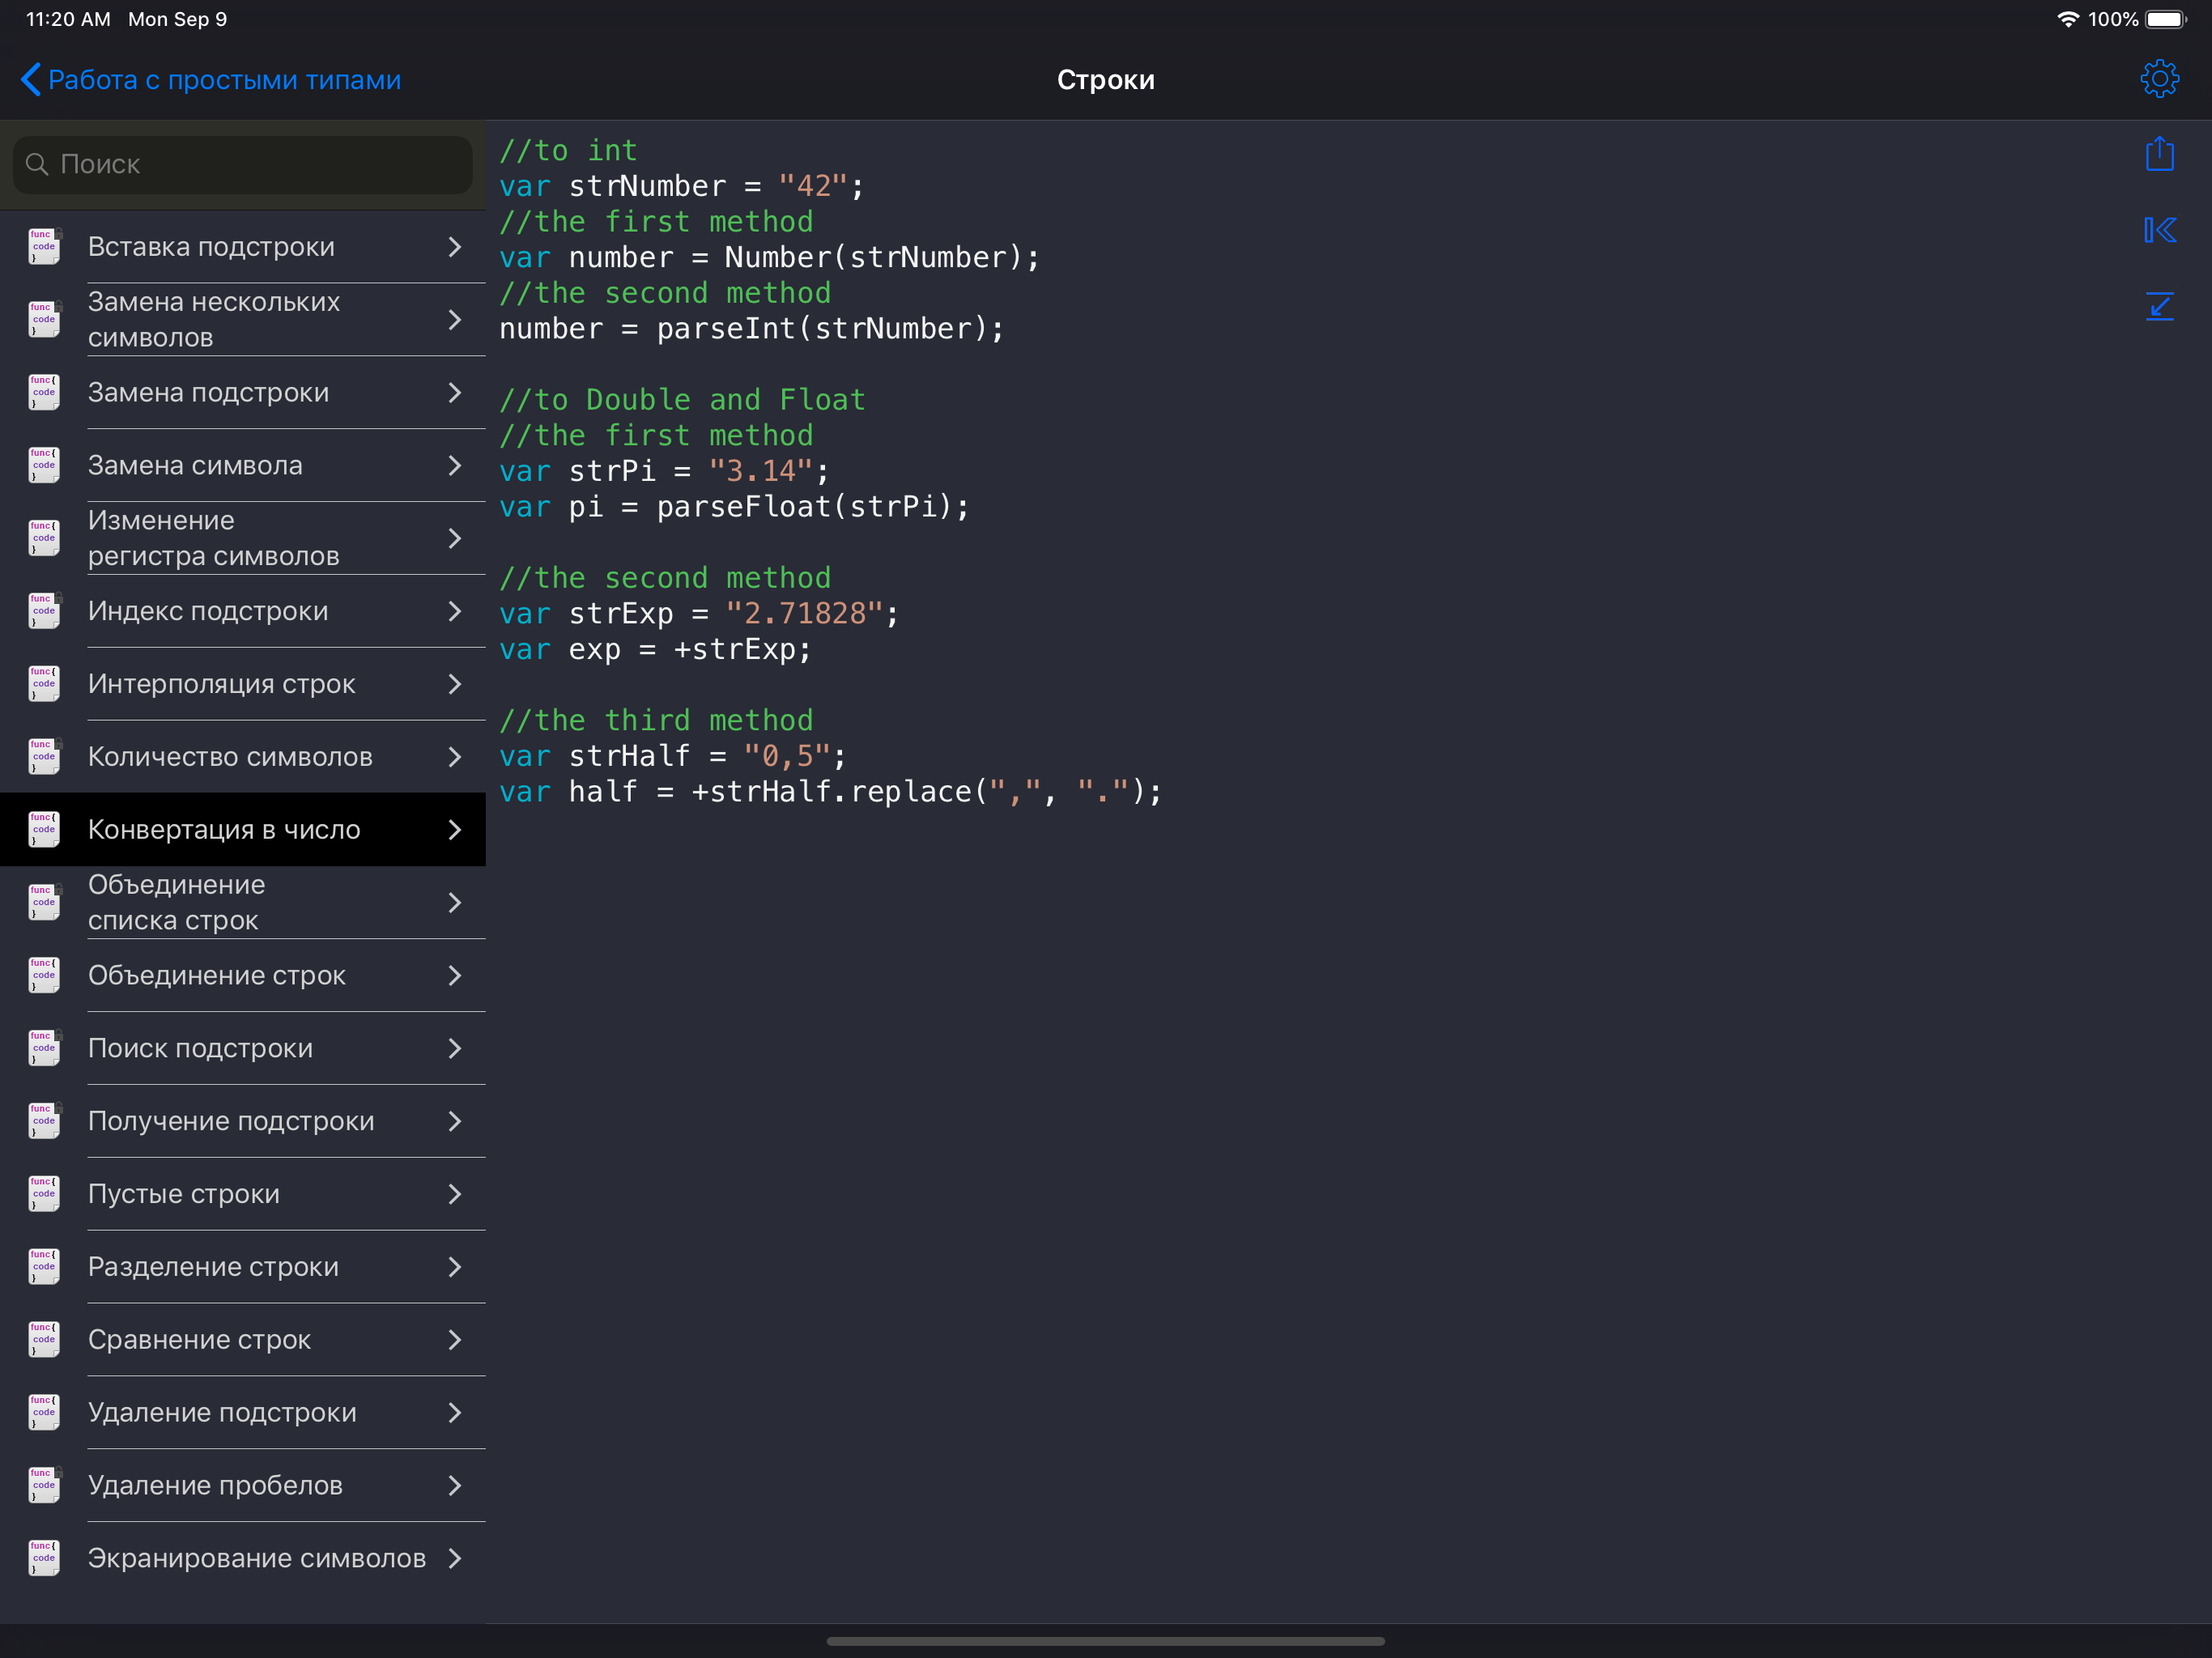Viewport: 2212px width, 1658px height.
Task: Expand chevron for Экранирование символов
Action: coord(455,1558)
